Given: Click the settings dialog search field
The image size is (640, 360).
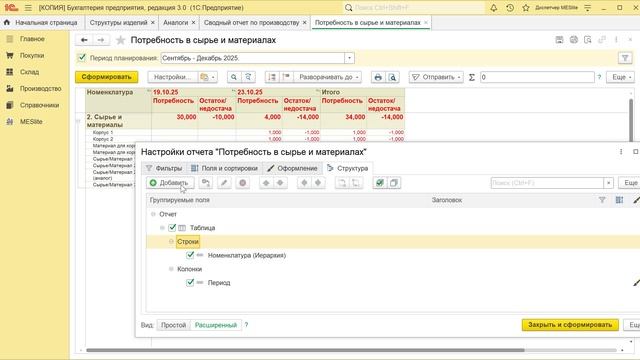Looking at the screenshot, I should tap(547, 183).
